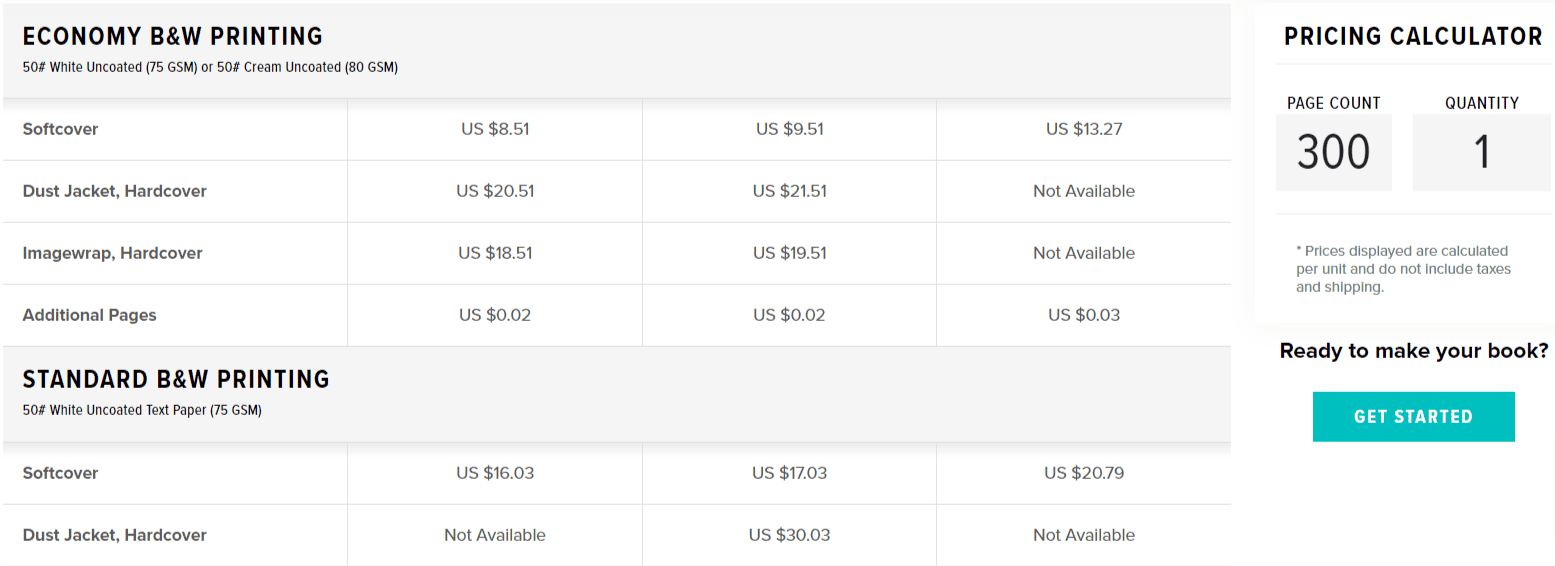Click the US $8.51 softcover price
The width and height of the screenshot is (1555, 566).
click(x=495, y=129)
